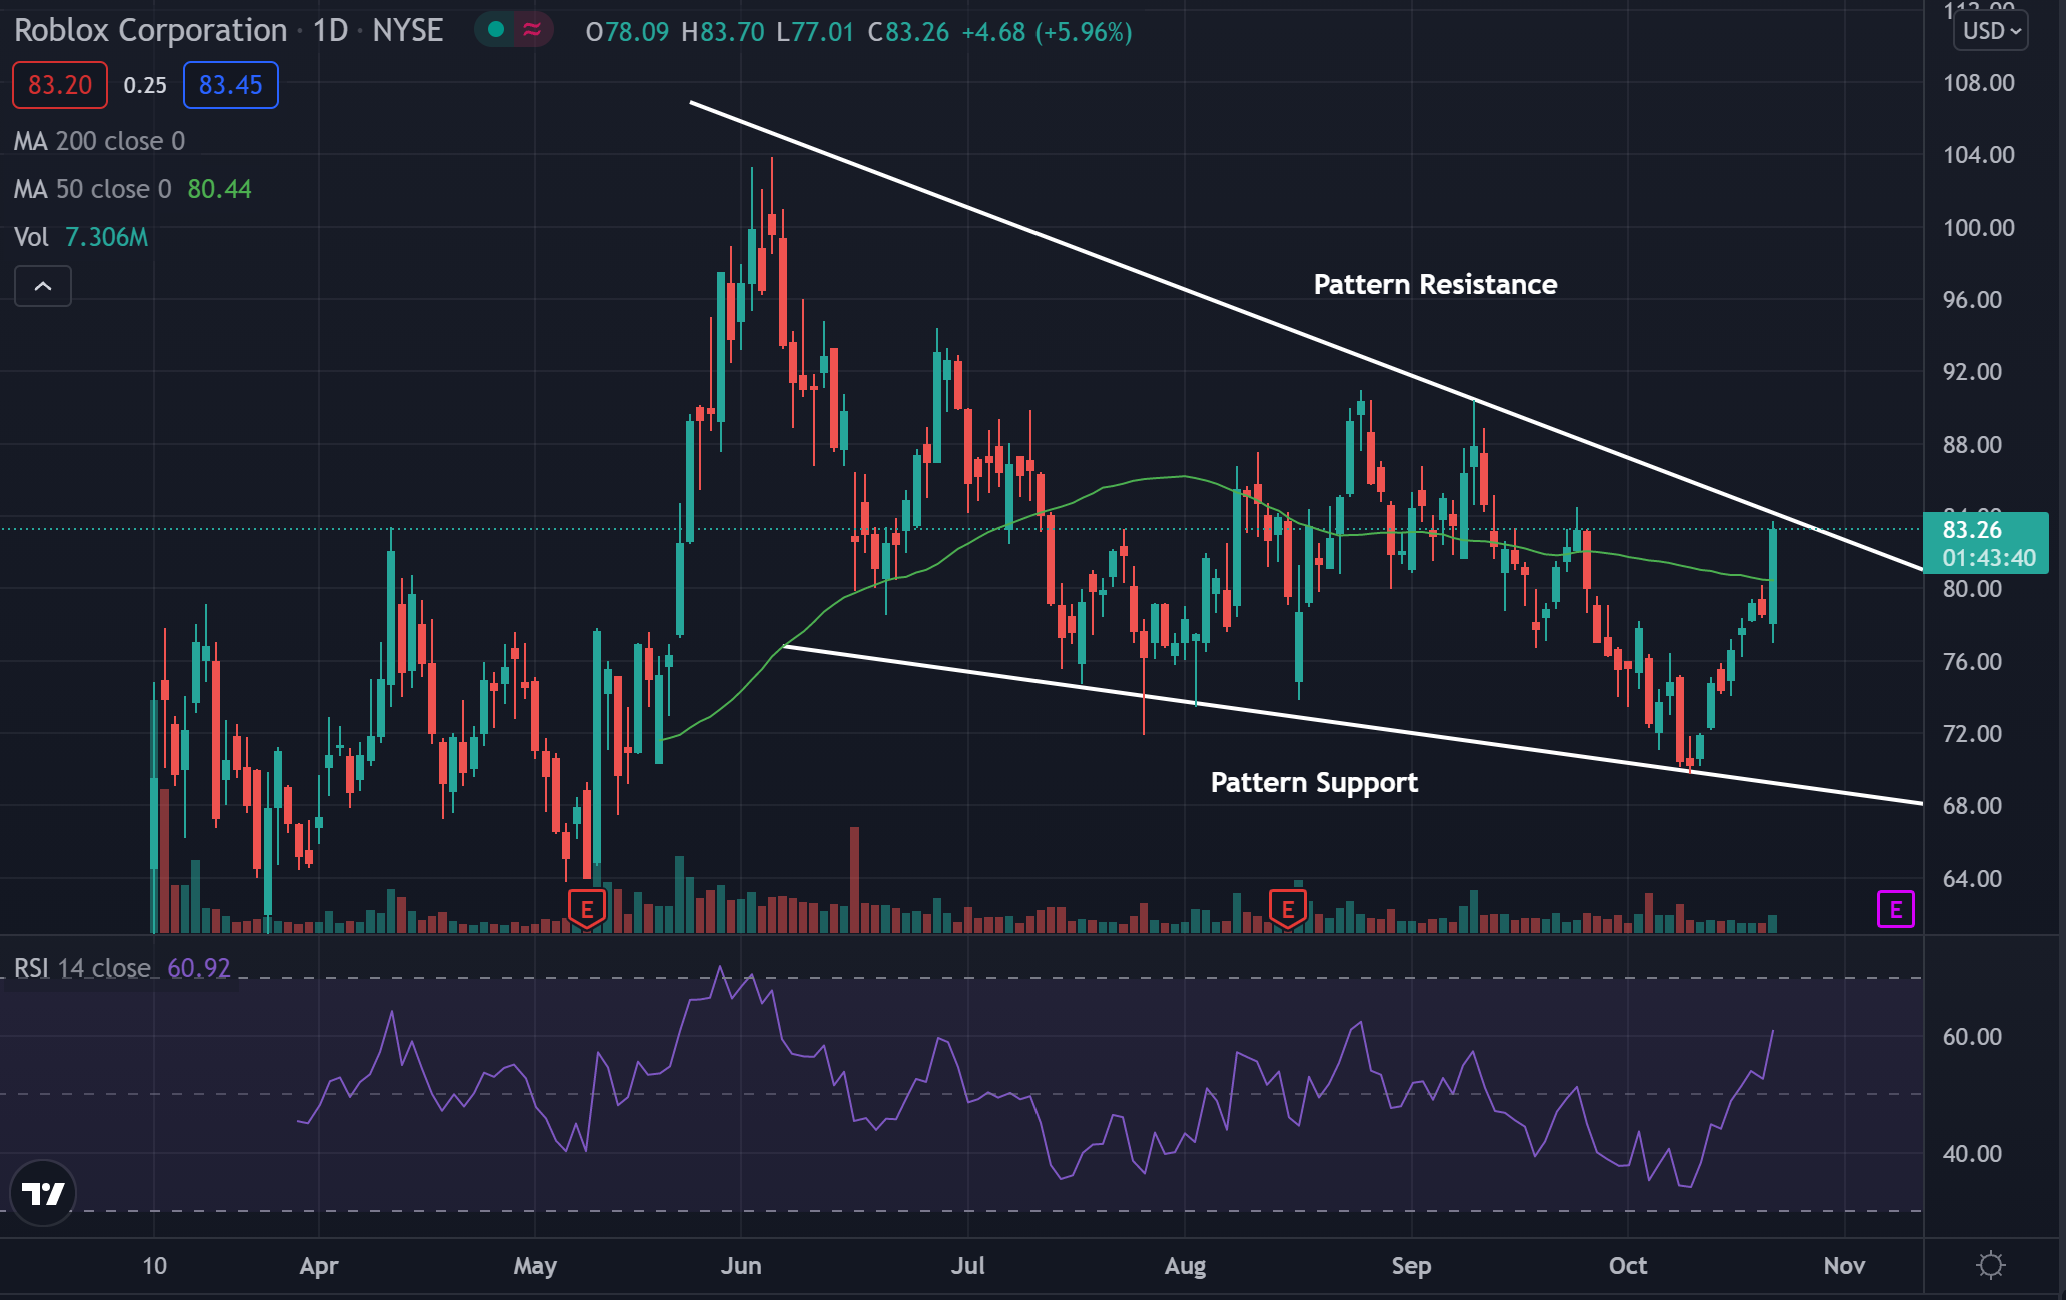Screen dimensions: 2066x1300
Task: Click the red approximation data icon
Action: (x=532, y=30)
